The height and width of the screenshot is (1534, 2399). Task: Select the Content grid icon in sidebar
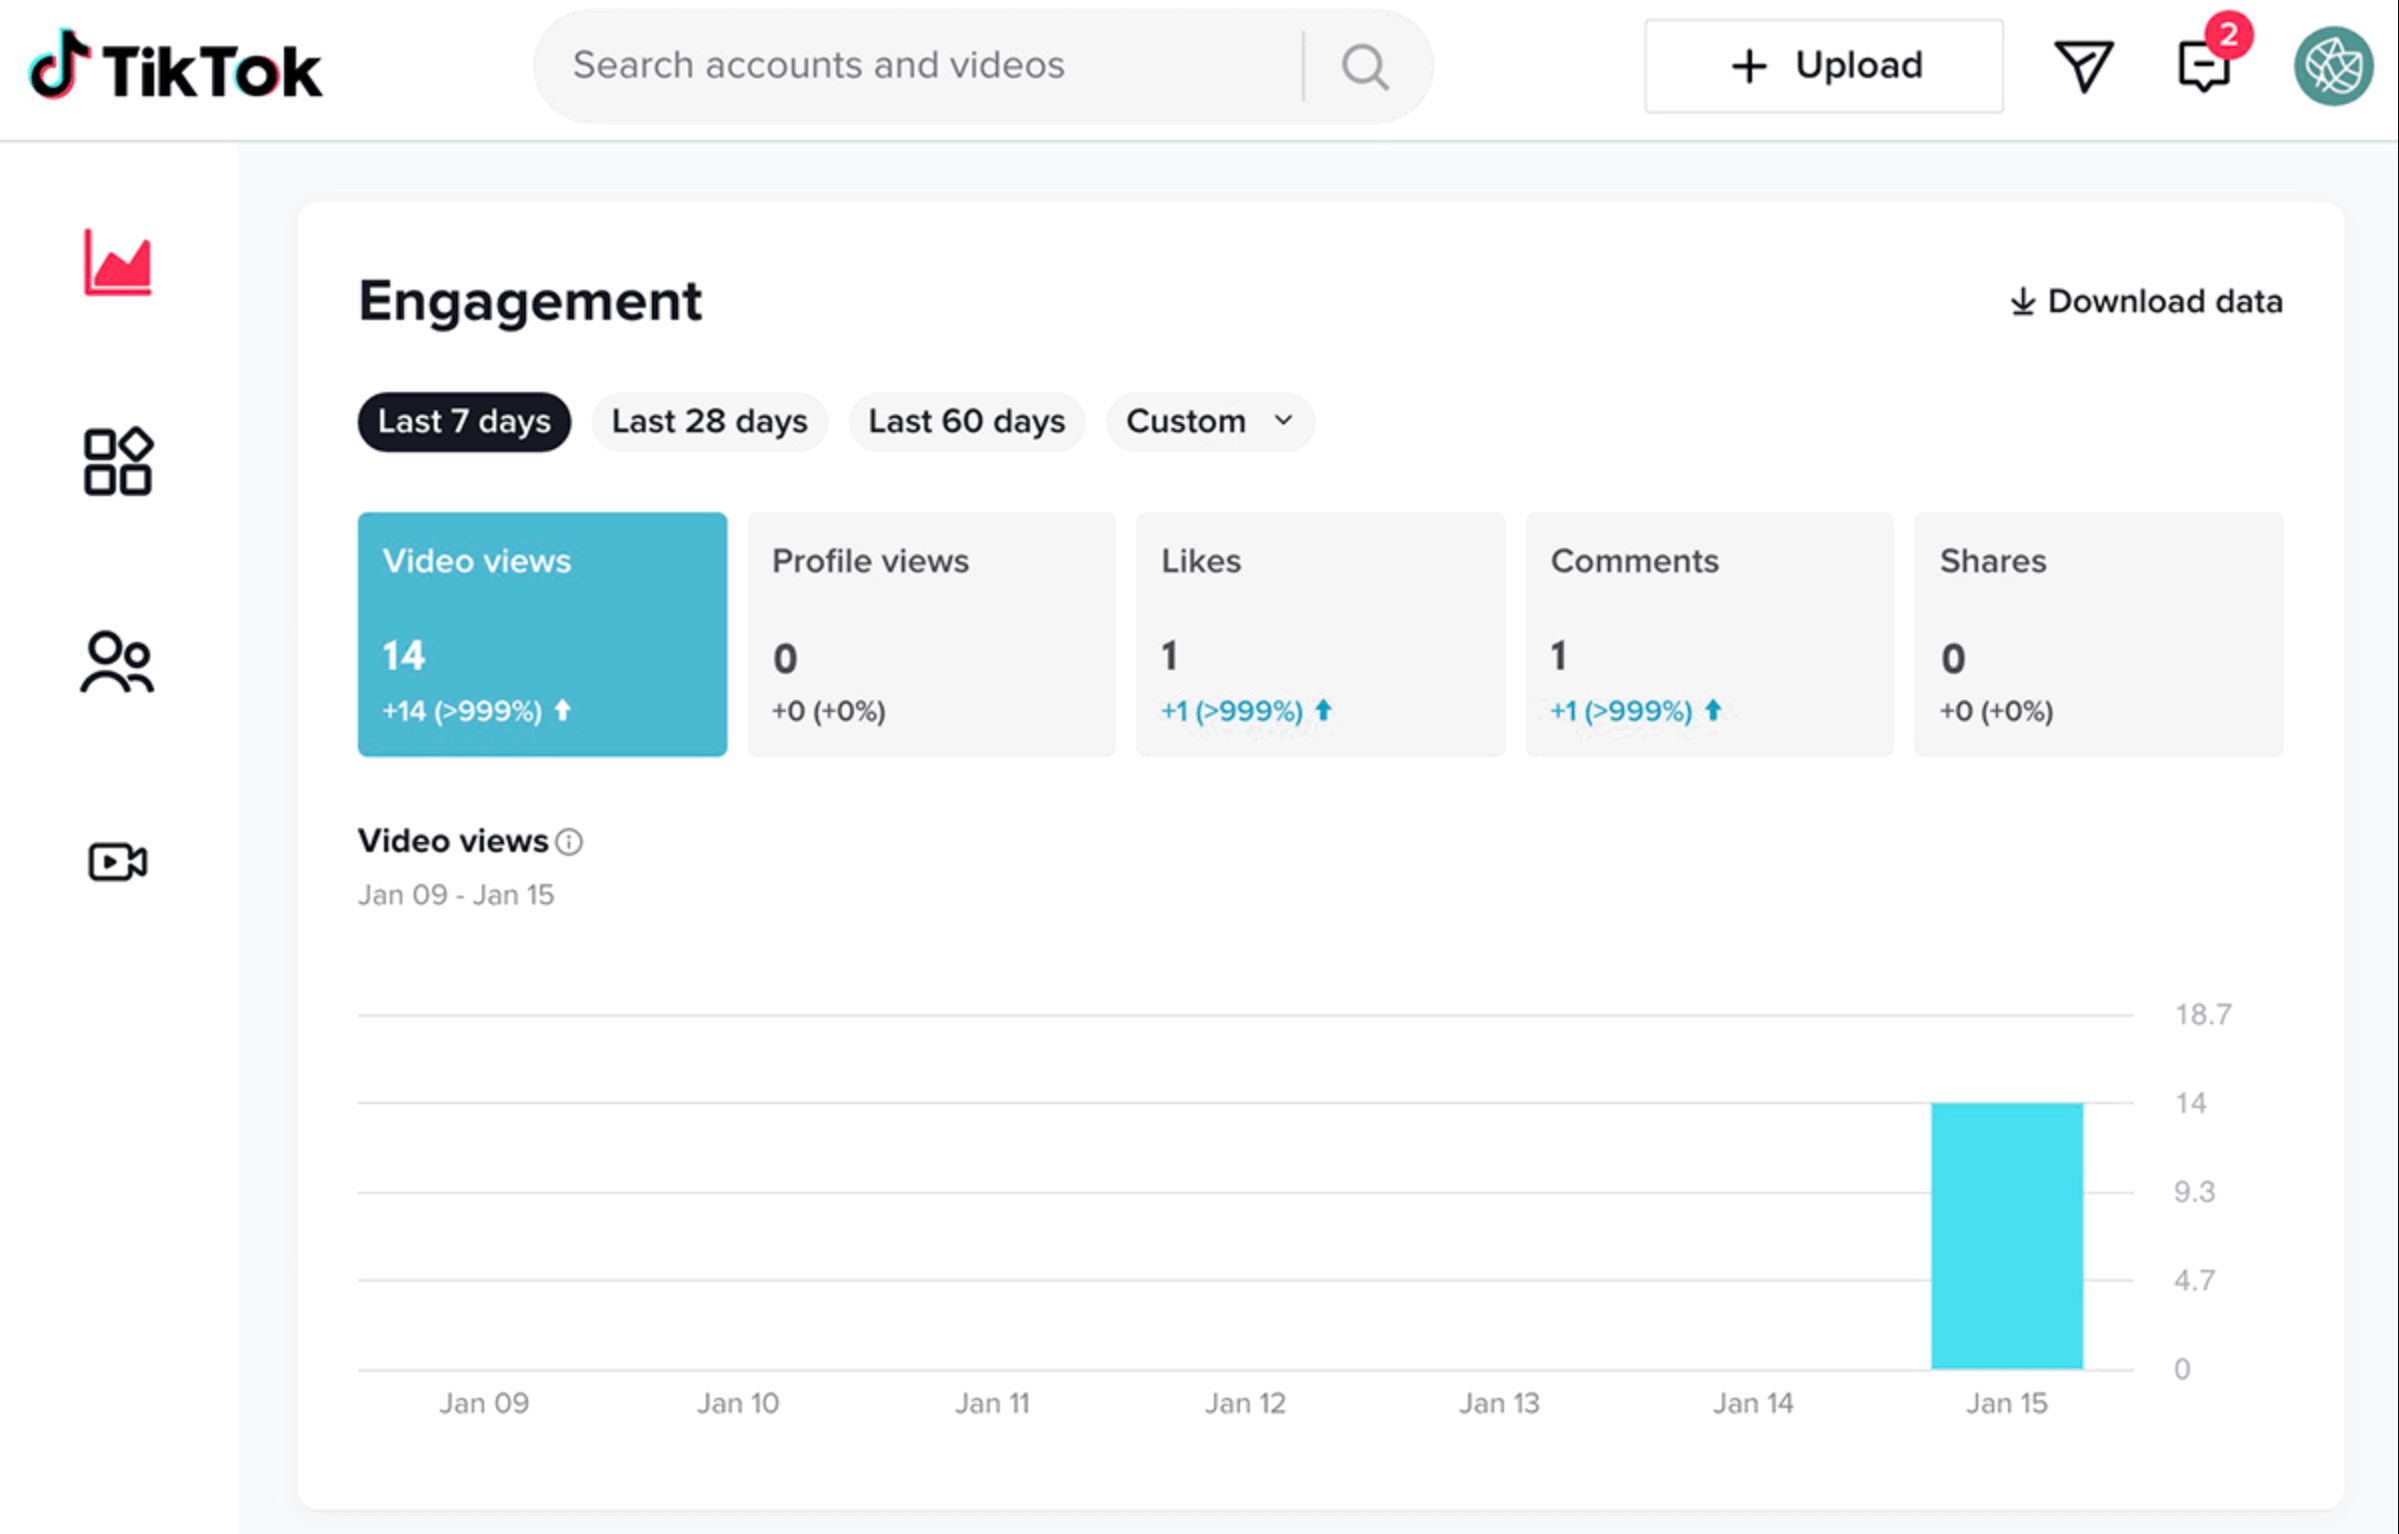(x=117, y=461)
